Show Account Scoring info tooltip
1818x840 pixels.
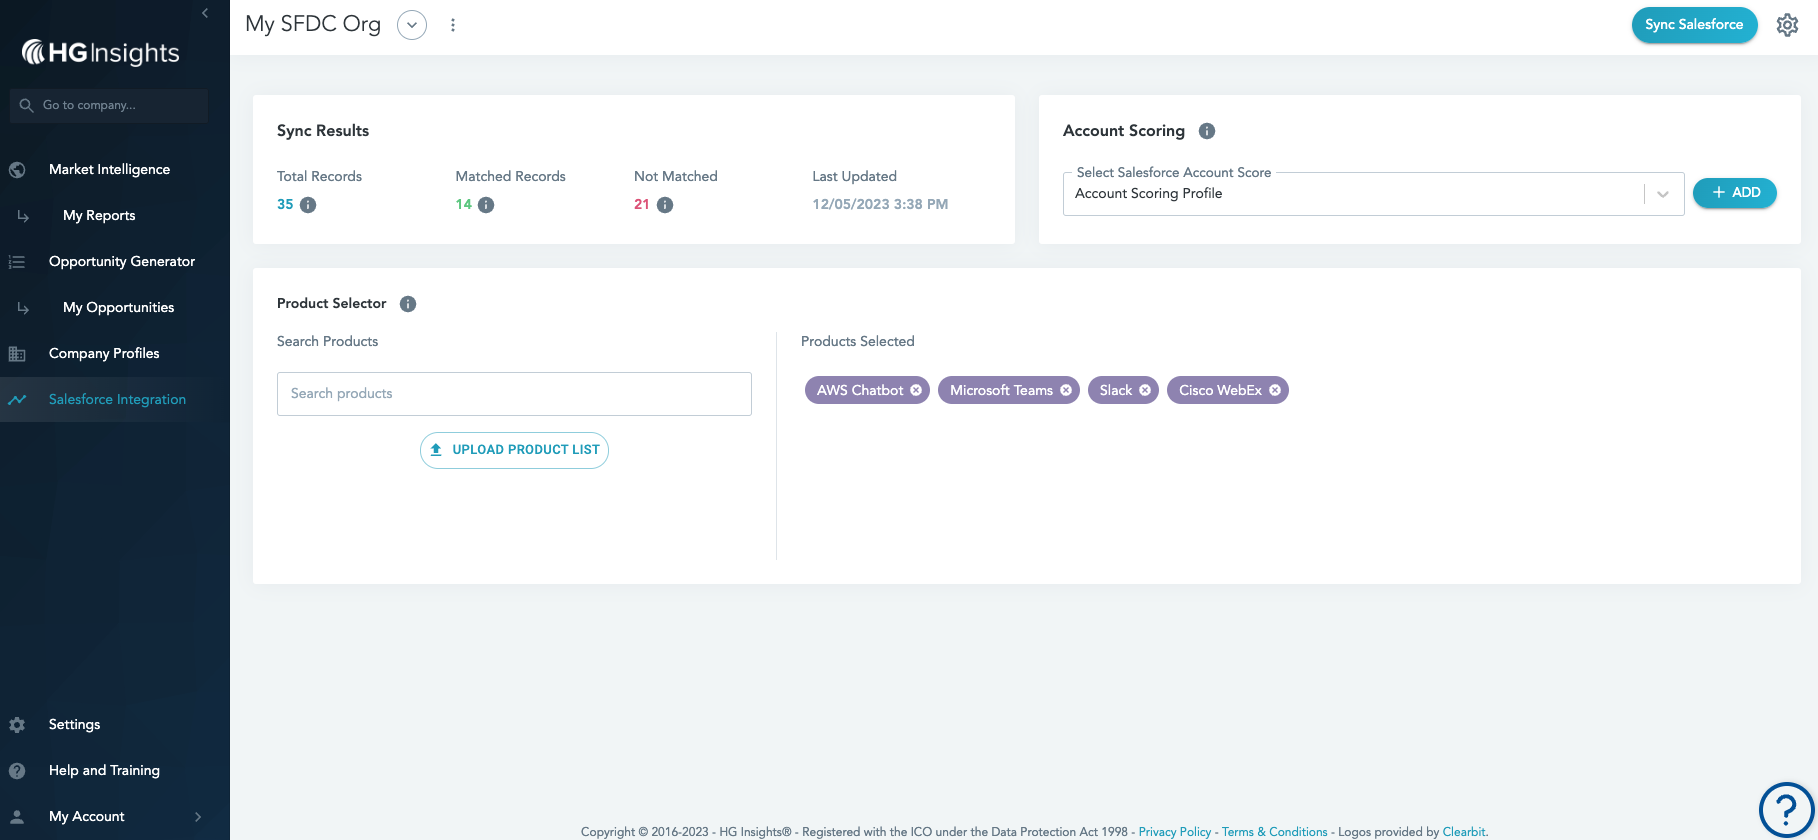click(x=1207, y=131)
